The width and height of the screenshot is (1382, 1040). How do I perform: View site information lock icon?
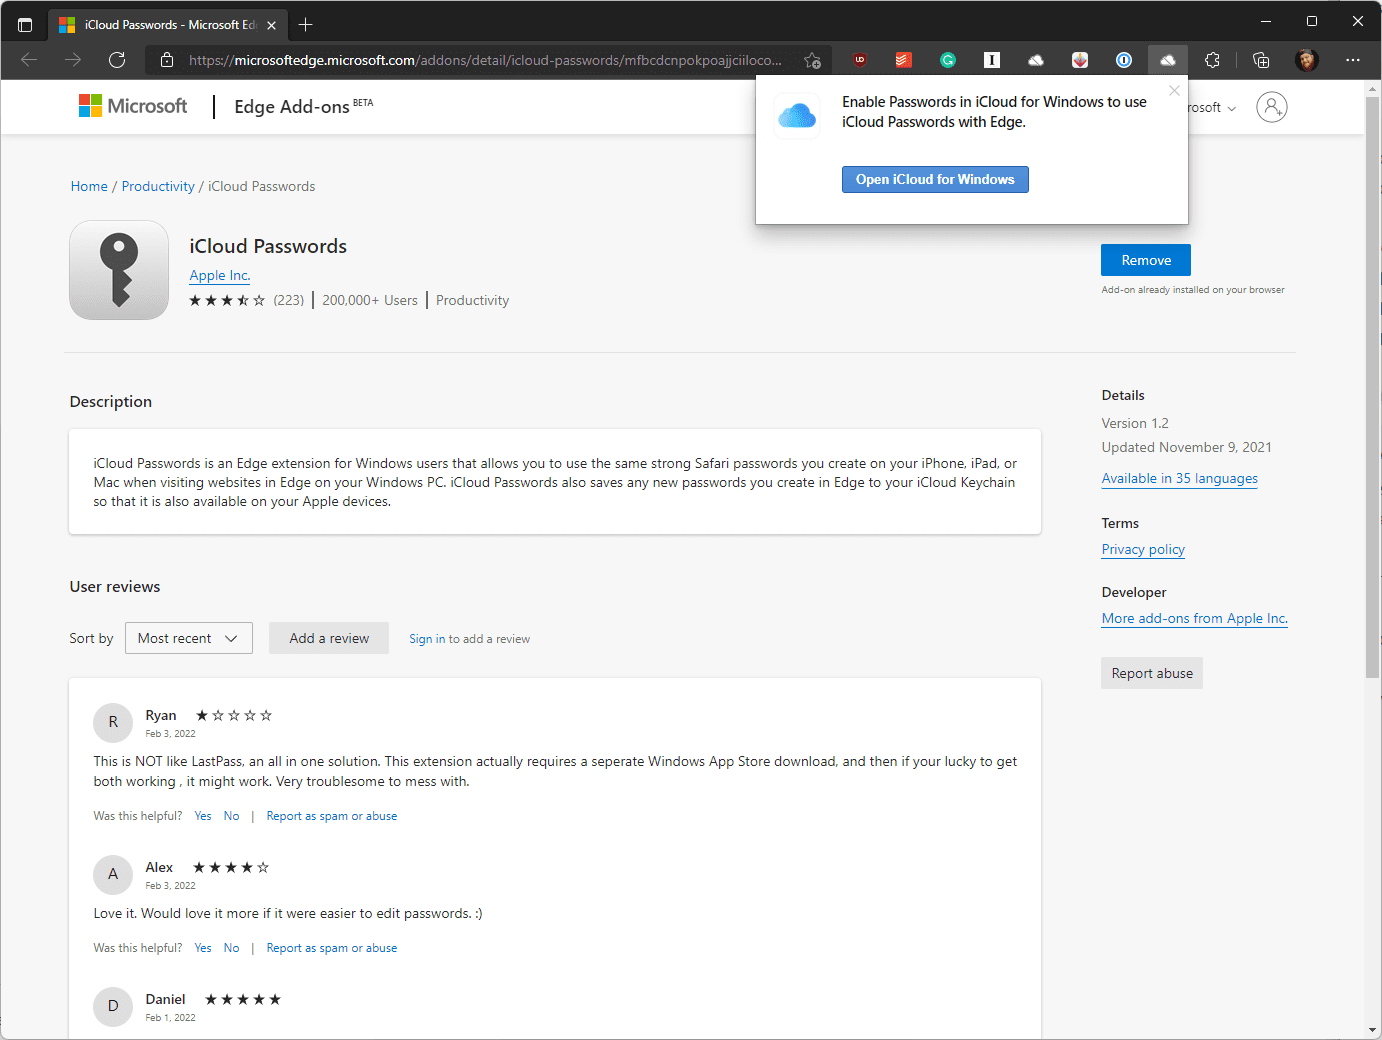point(167,60)
